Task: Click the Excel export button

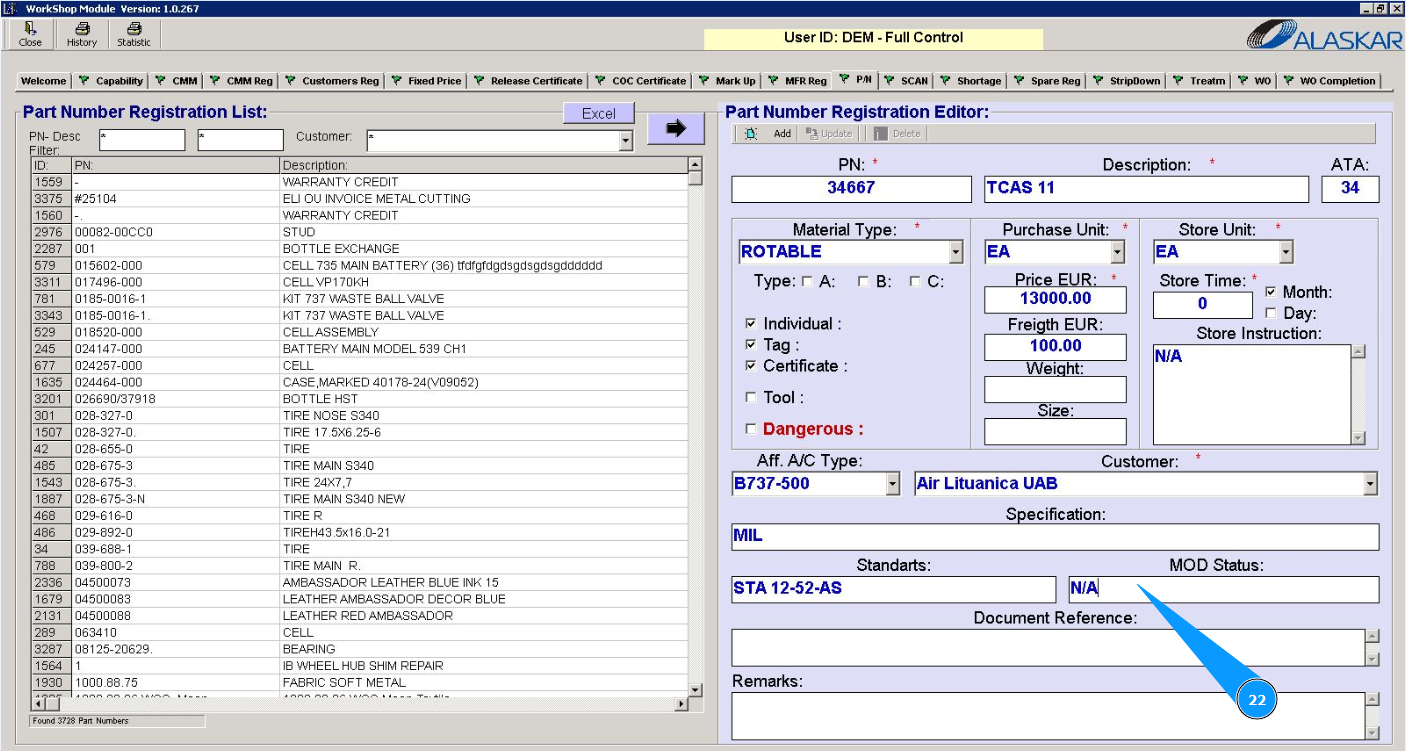Action: [x=598, y=114]
